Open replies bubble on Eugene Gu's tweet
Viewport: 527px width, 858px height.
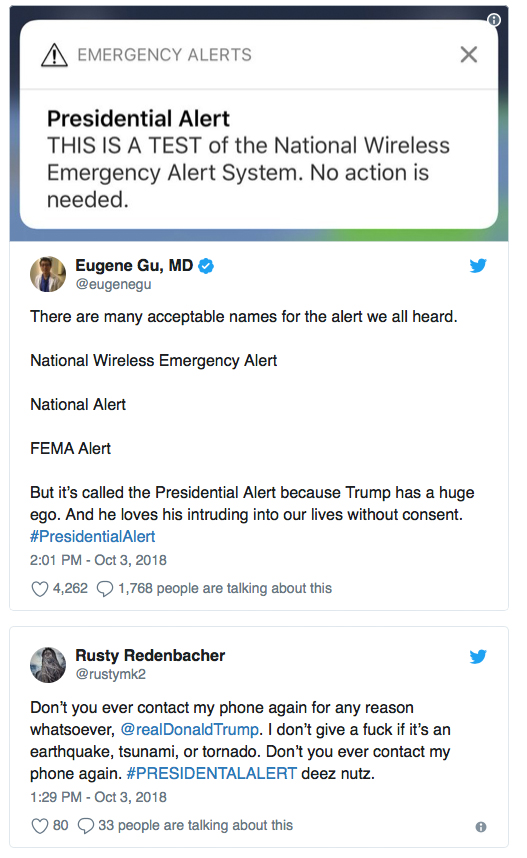click(x=105, y=589)
